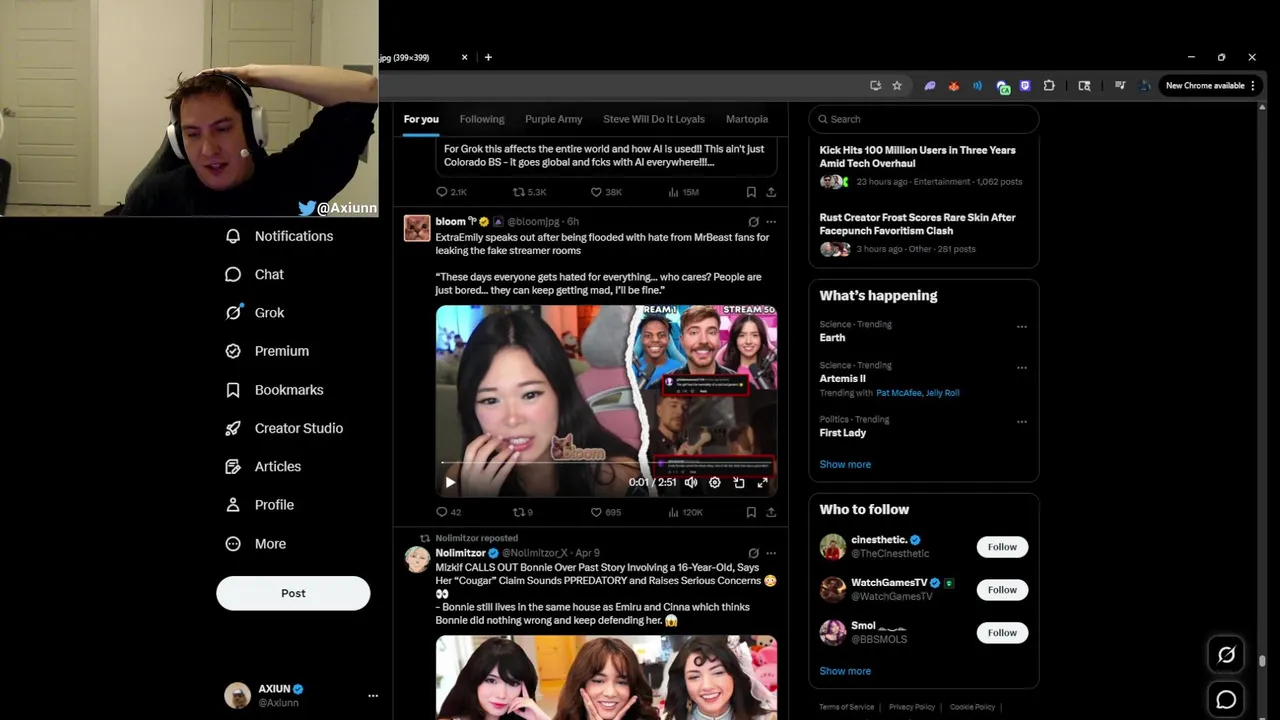
Task: Open video settings gear on ExtraEmily video
Action: click(x=715, y=482)
